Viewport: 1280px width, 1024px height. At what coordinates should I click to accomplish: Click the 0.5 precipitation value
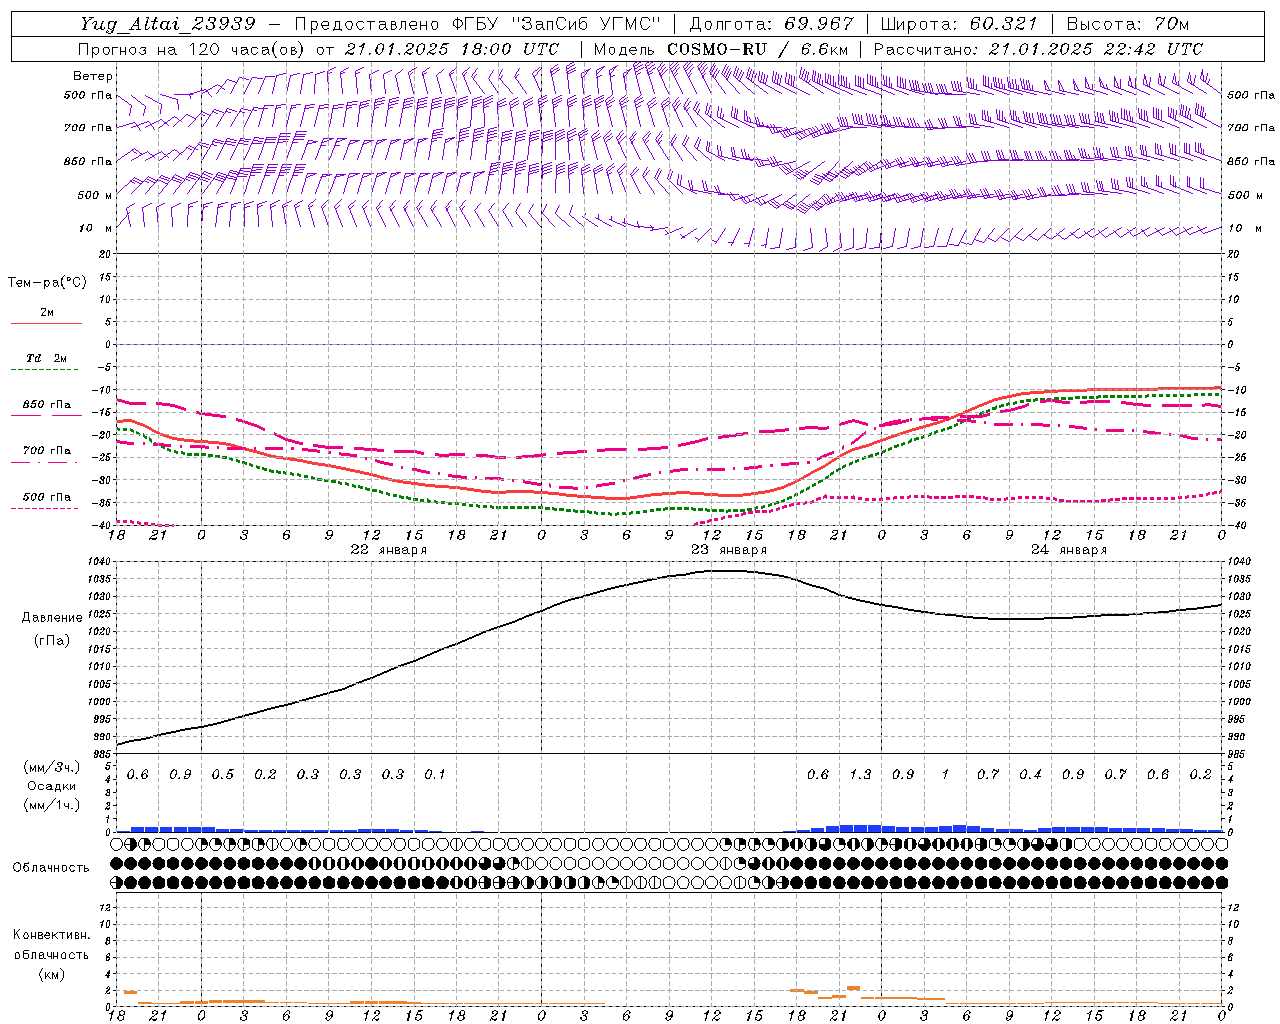(x=223, y=774)
